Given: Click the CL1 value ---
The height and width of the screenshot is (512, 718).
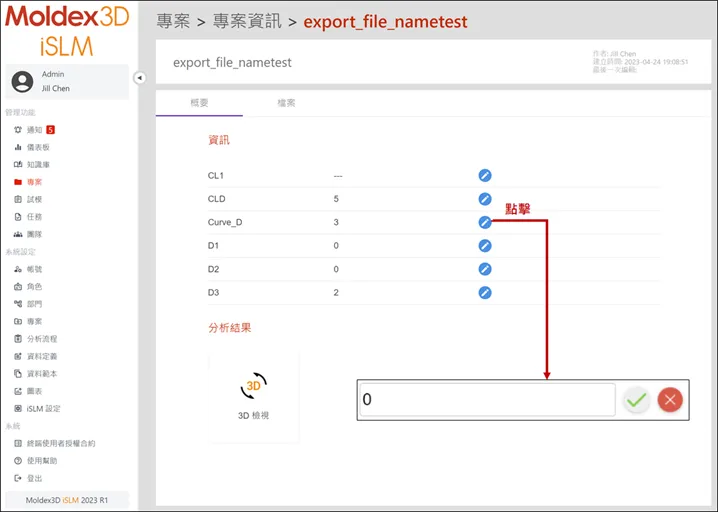Looking at the screenshot, I should click(x=338, y=176).
